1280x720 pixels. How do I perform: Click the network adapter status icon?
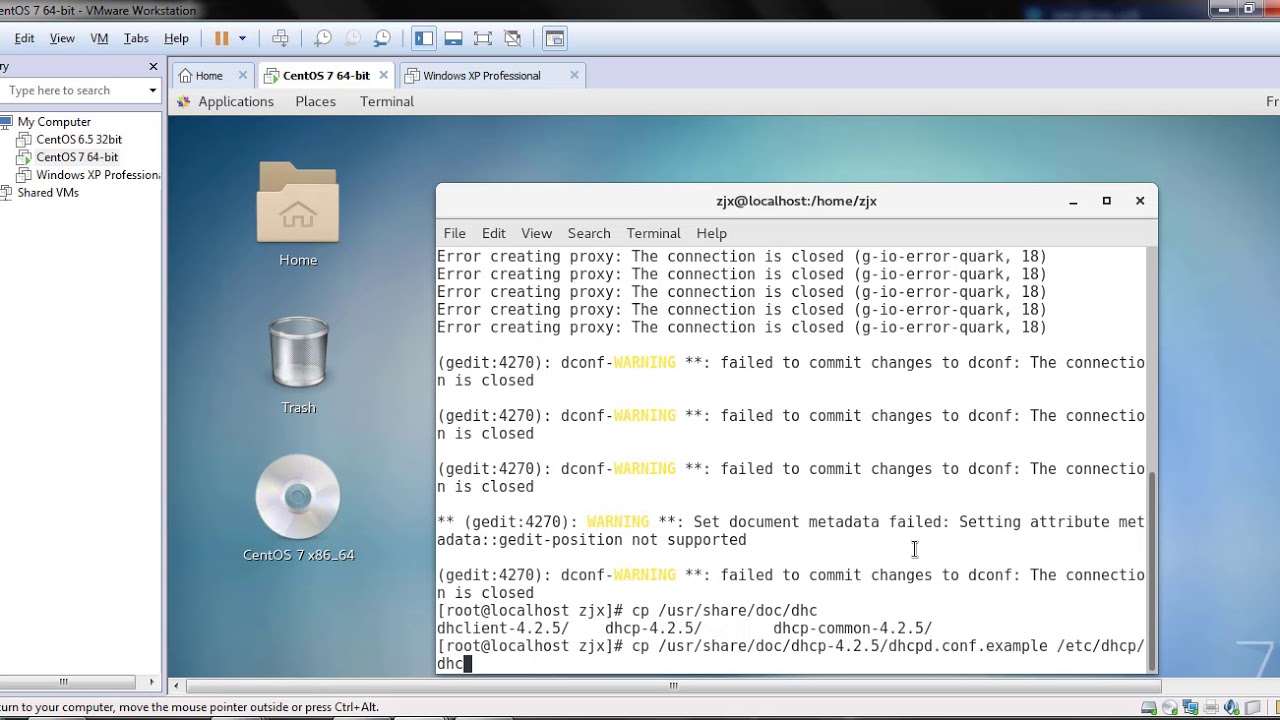click(x=1190, y=708)
